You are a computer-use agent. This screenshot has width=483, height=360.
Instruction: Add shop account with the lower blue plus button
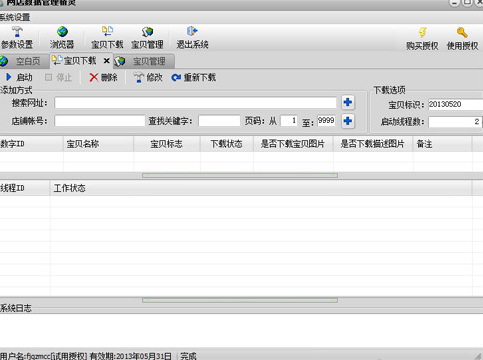point(348,121)
